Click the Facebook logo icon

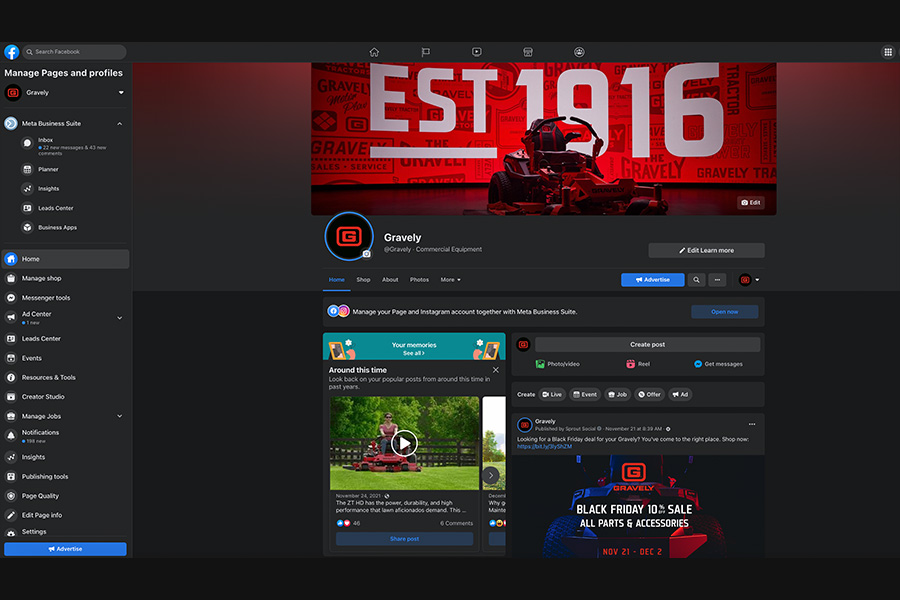coord(11,52)
